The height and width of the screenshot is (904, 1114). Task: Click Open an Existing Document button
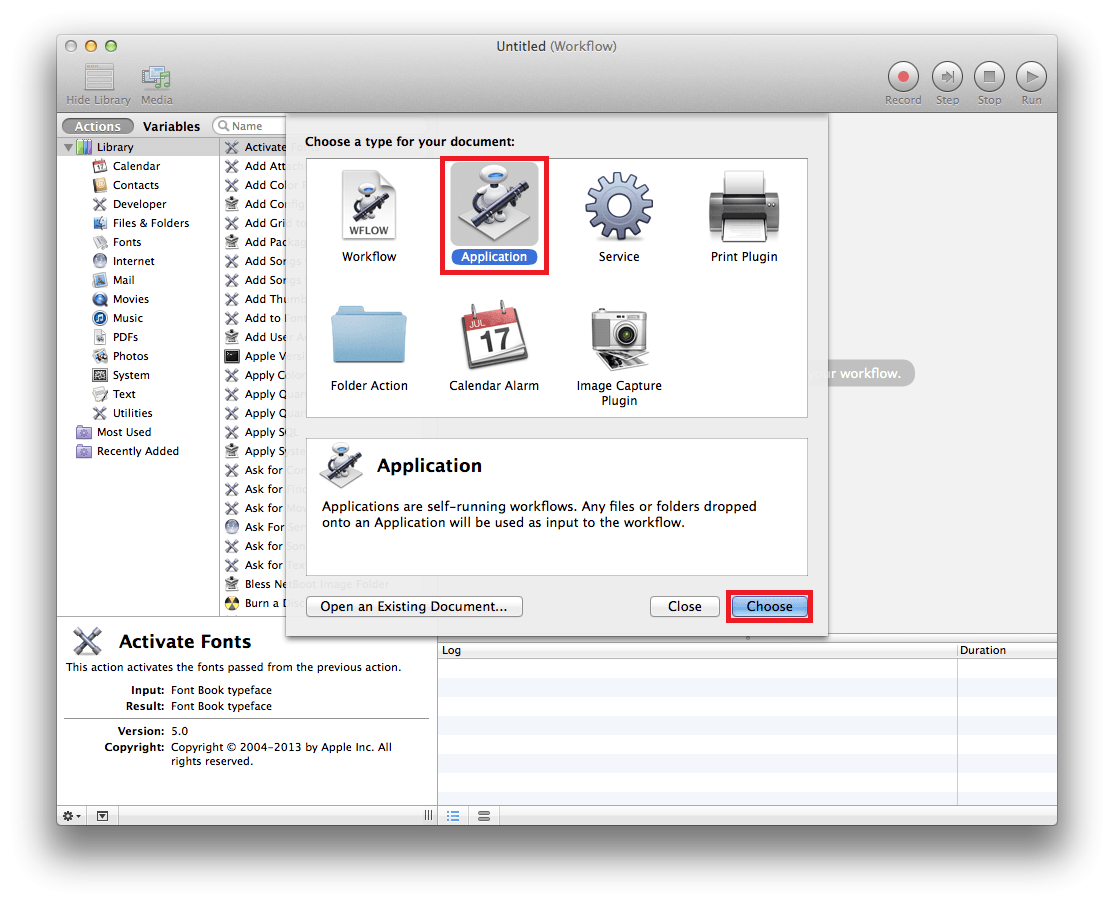pyautogui.click(x=414, y=606)
